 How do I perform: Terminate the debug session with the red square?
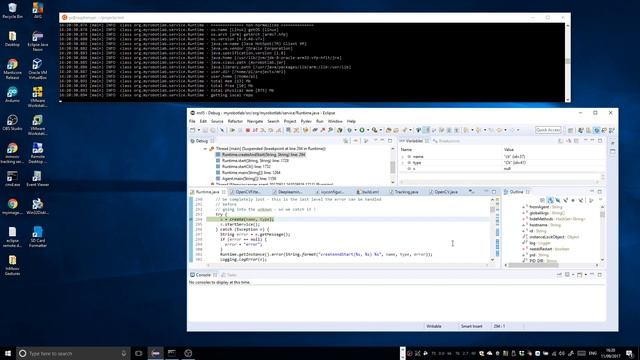click(x=248, y=130)
